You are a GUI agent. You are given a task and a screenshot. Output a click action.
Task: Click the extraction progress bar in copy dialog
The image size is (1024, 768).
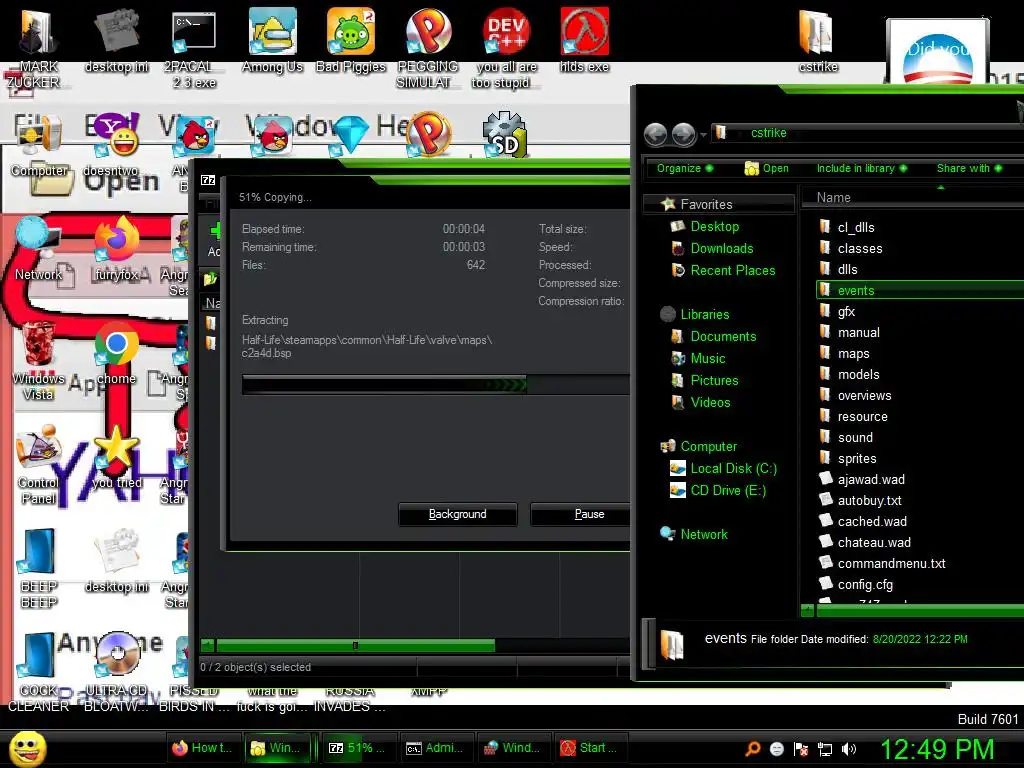click(436, 385)
